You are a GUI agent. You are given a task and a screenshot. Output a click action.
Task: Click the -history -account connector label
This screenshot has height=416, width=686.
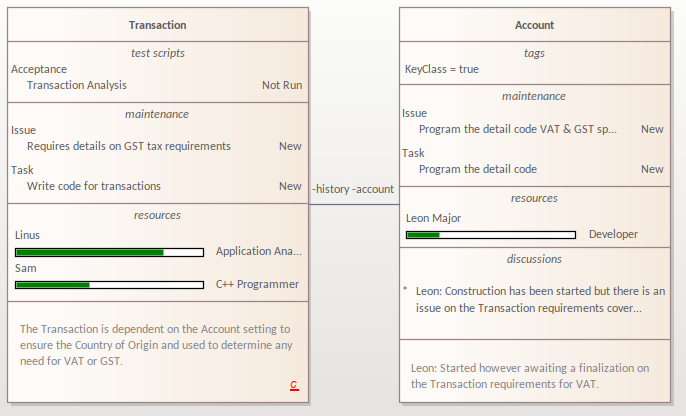click(x=353, y=189)
